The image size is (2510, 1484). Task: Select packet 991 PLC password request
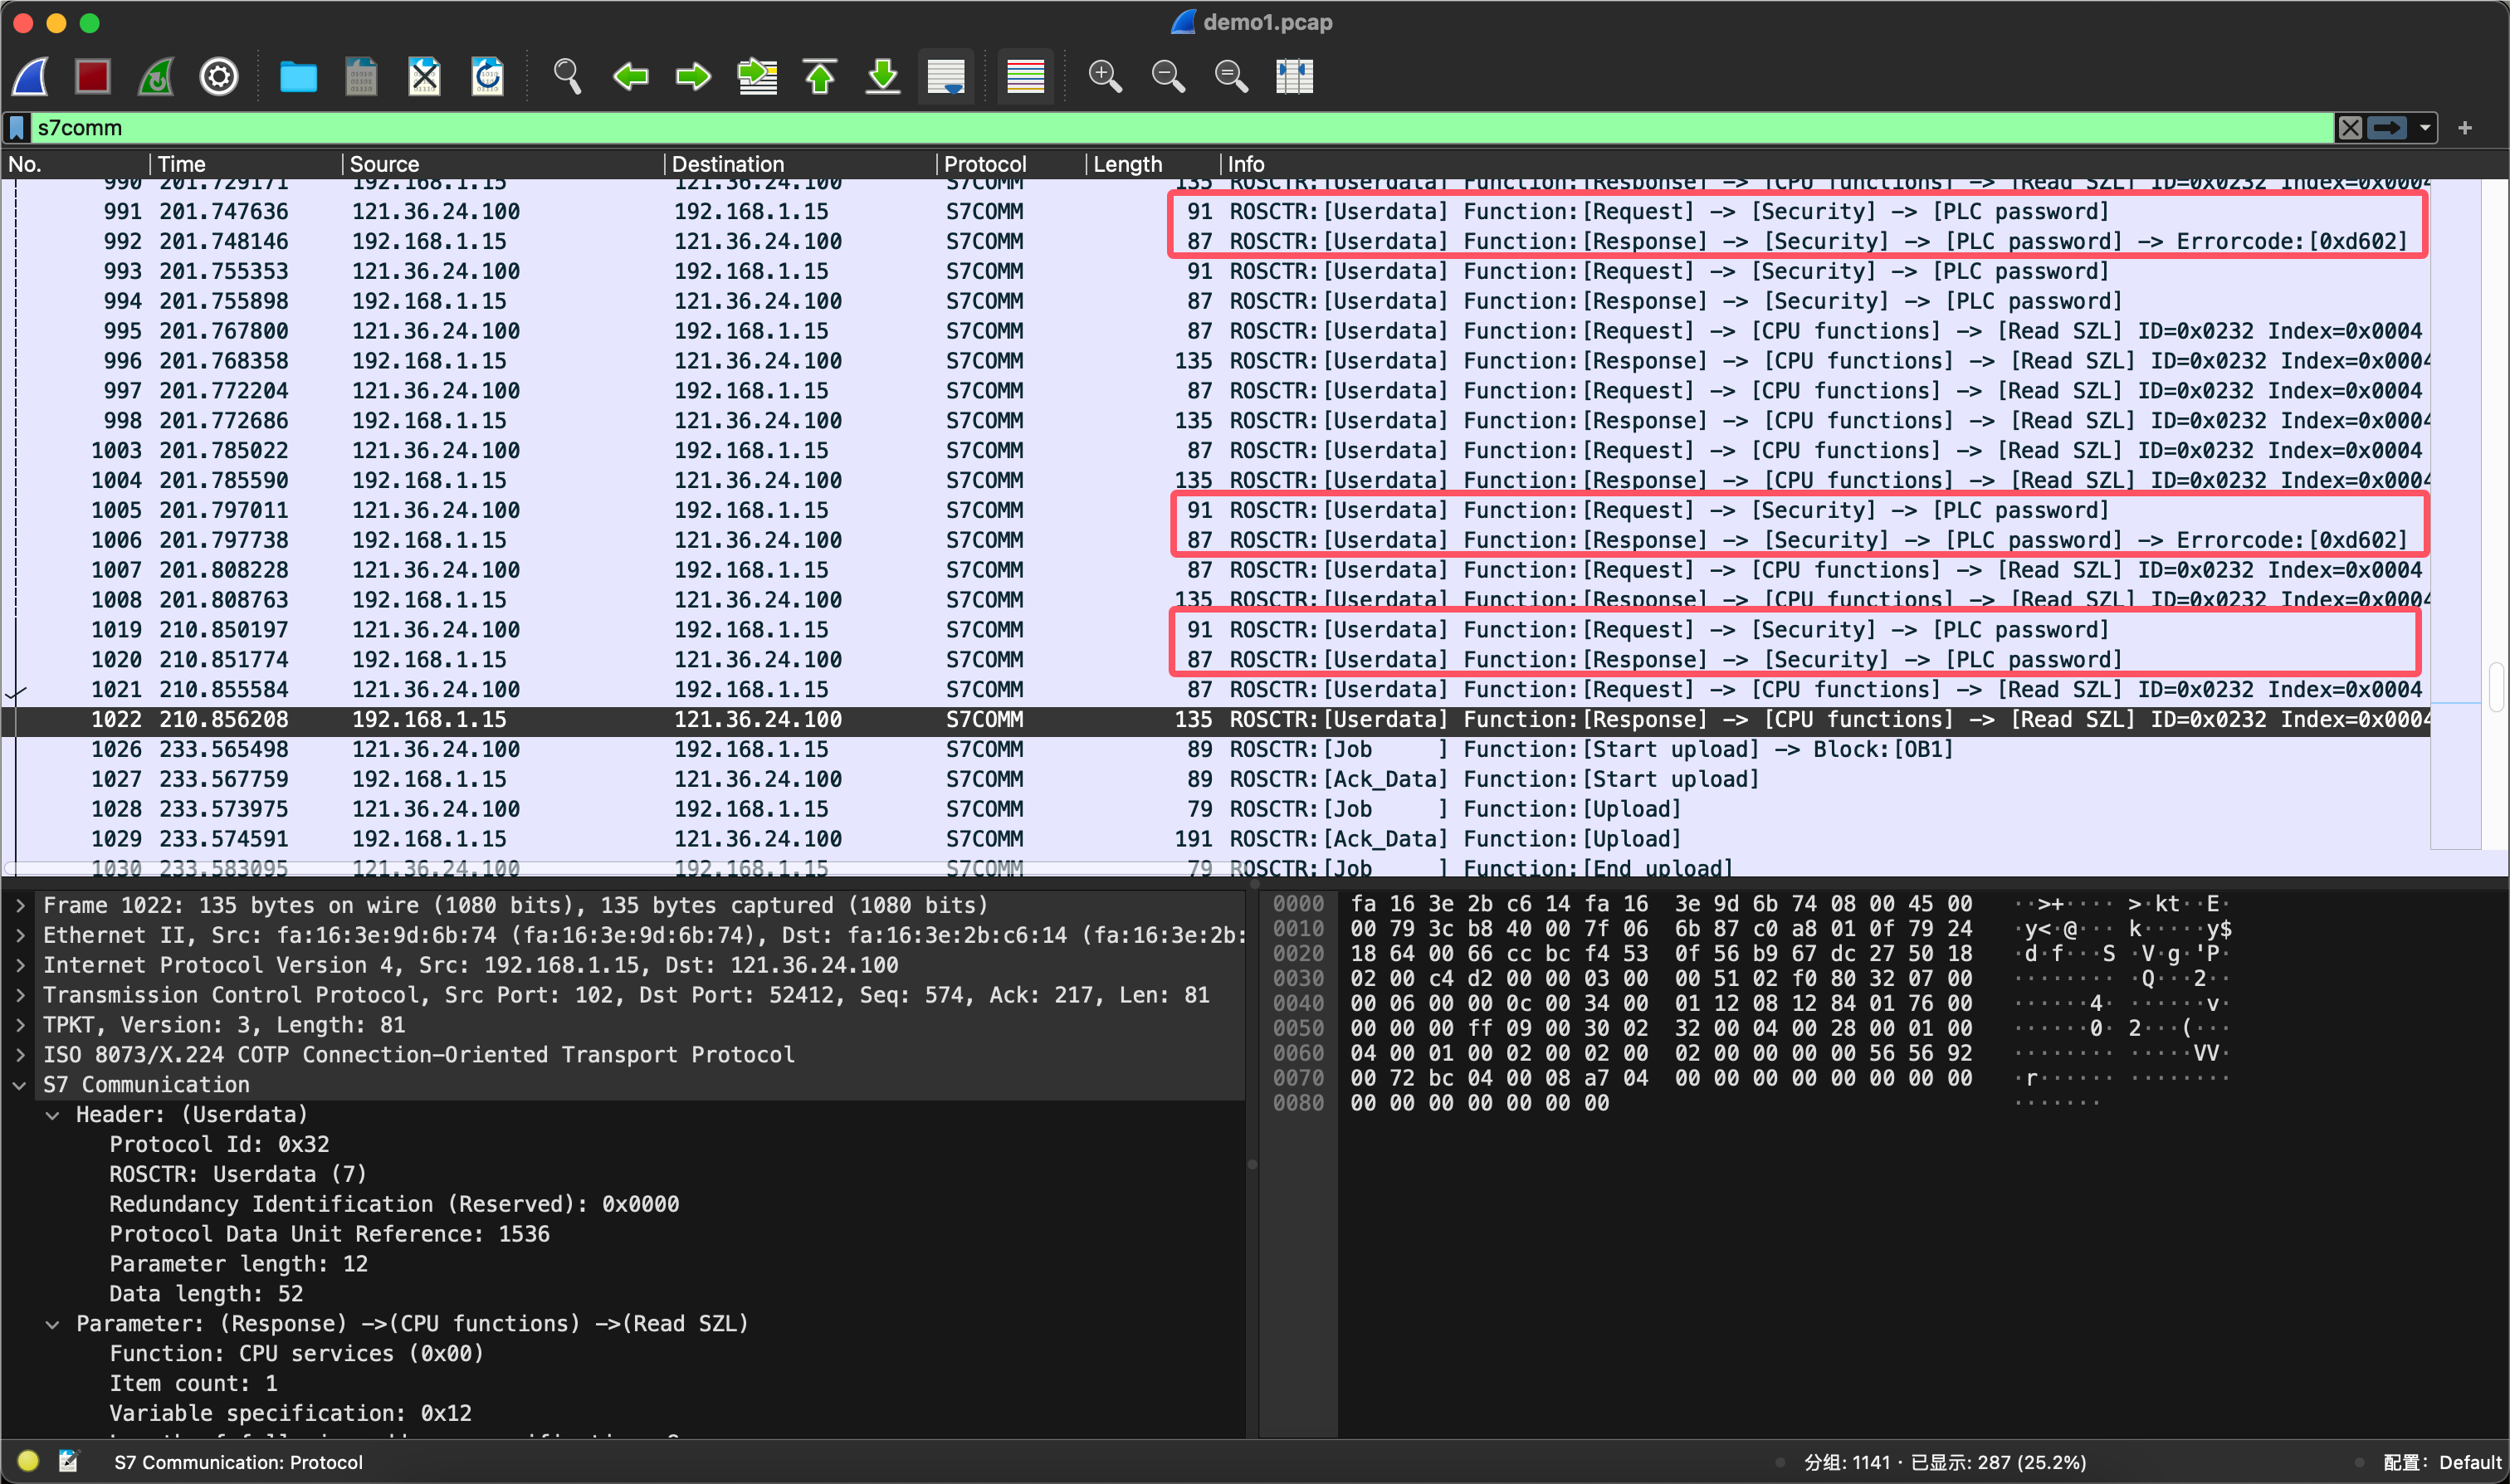point(1215,212)
